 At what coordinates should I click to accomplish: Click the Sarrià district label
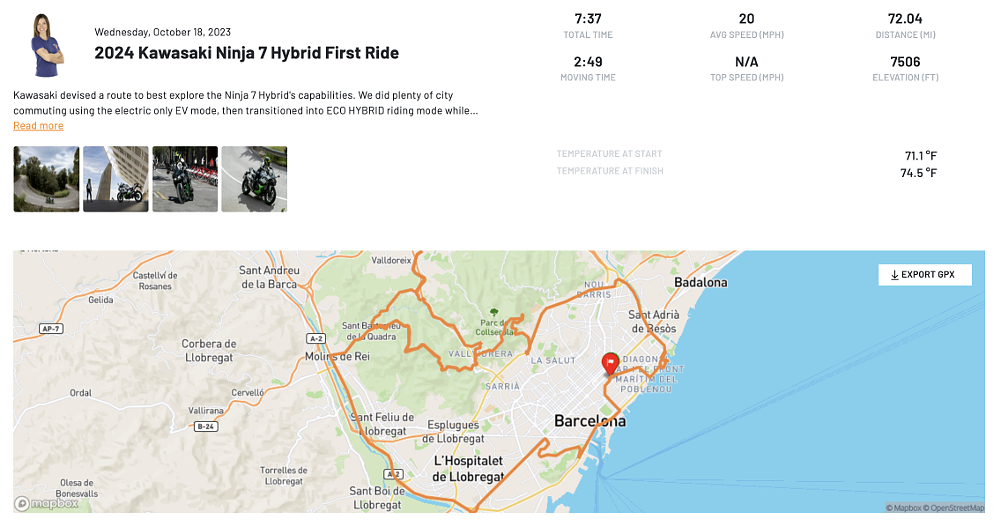[503, 386]
